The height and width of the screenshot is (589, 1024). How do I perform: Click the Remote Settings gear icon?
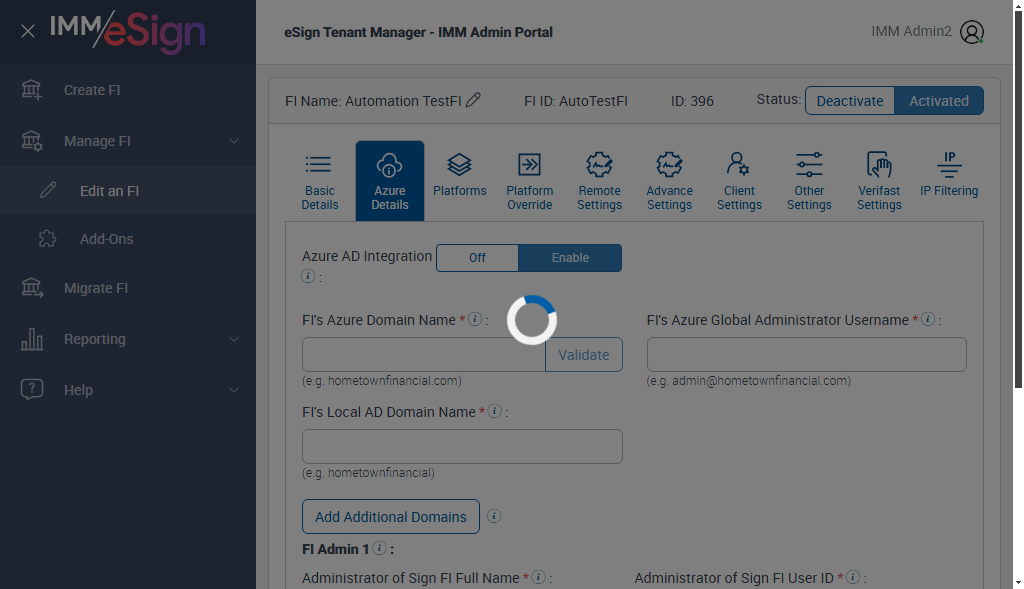tap(599, 165)
